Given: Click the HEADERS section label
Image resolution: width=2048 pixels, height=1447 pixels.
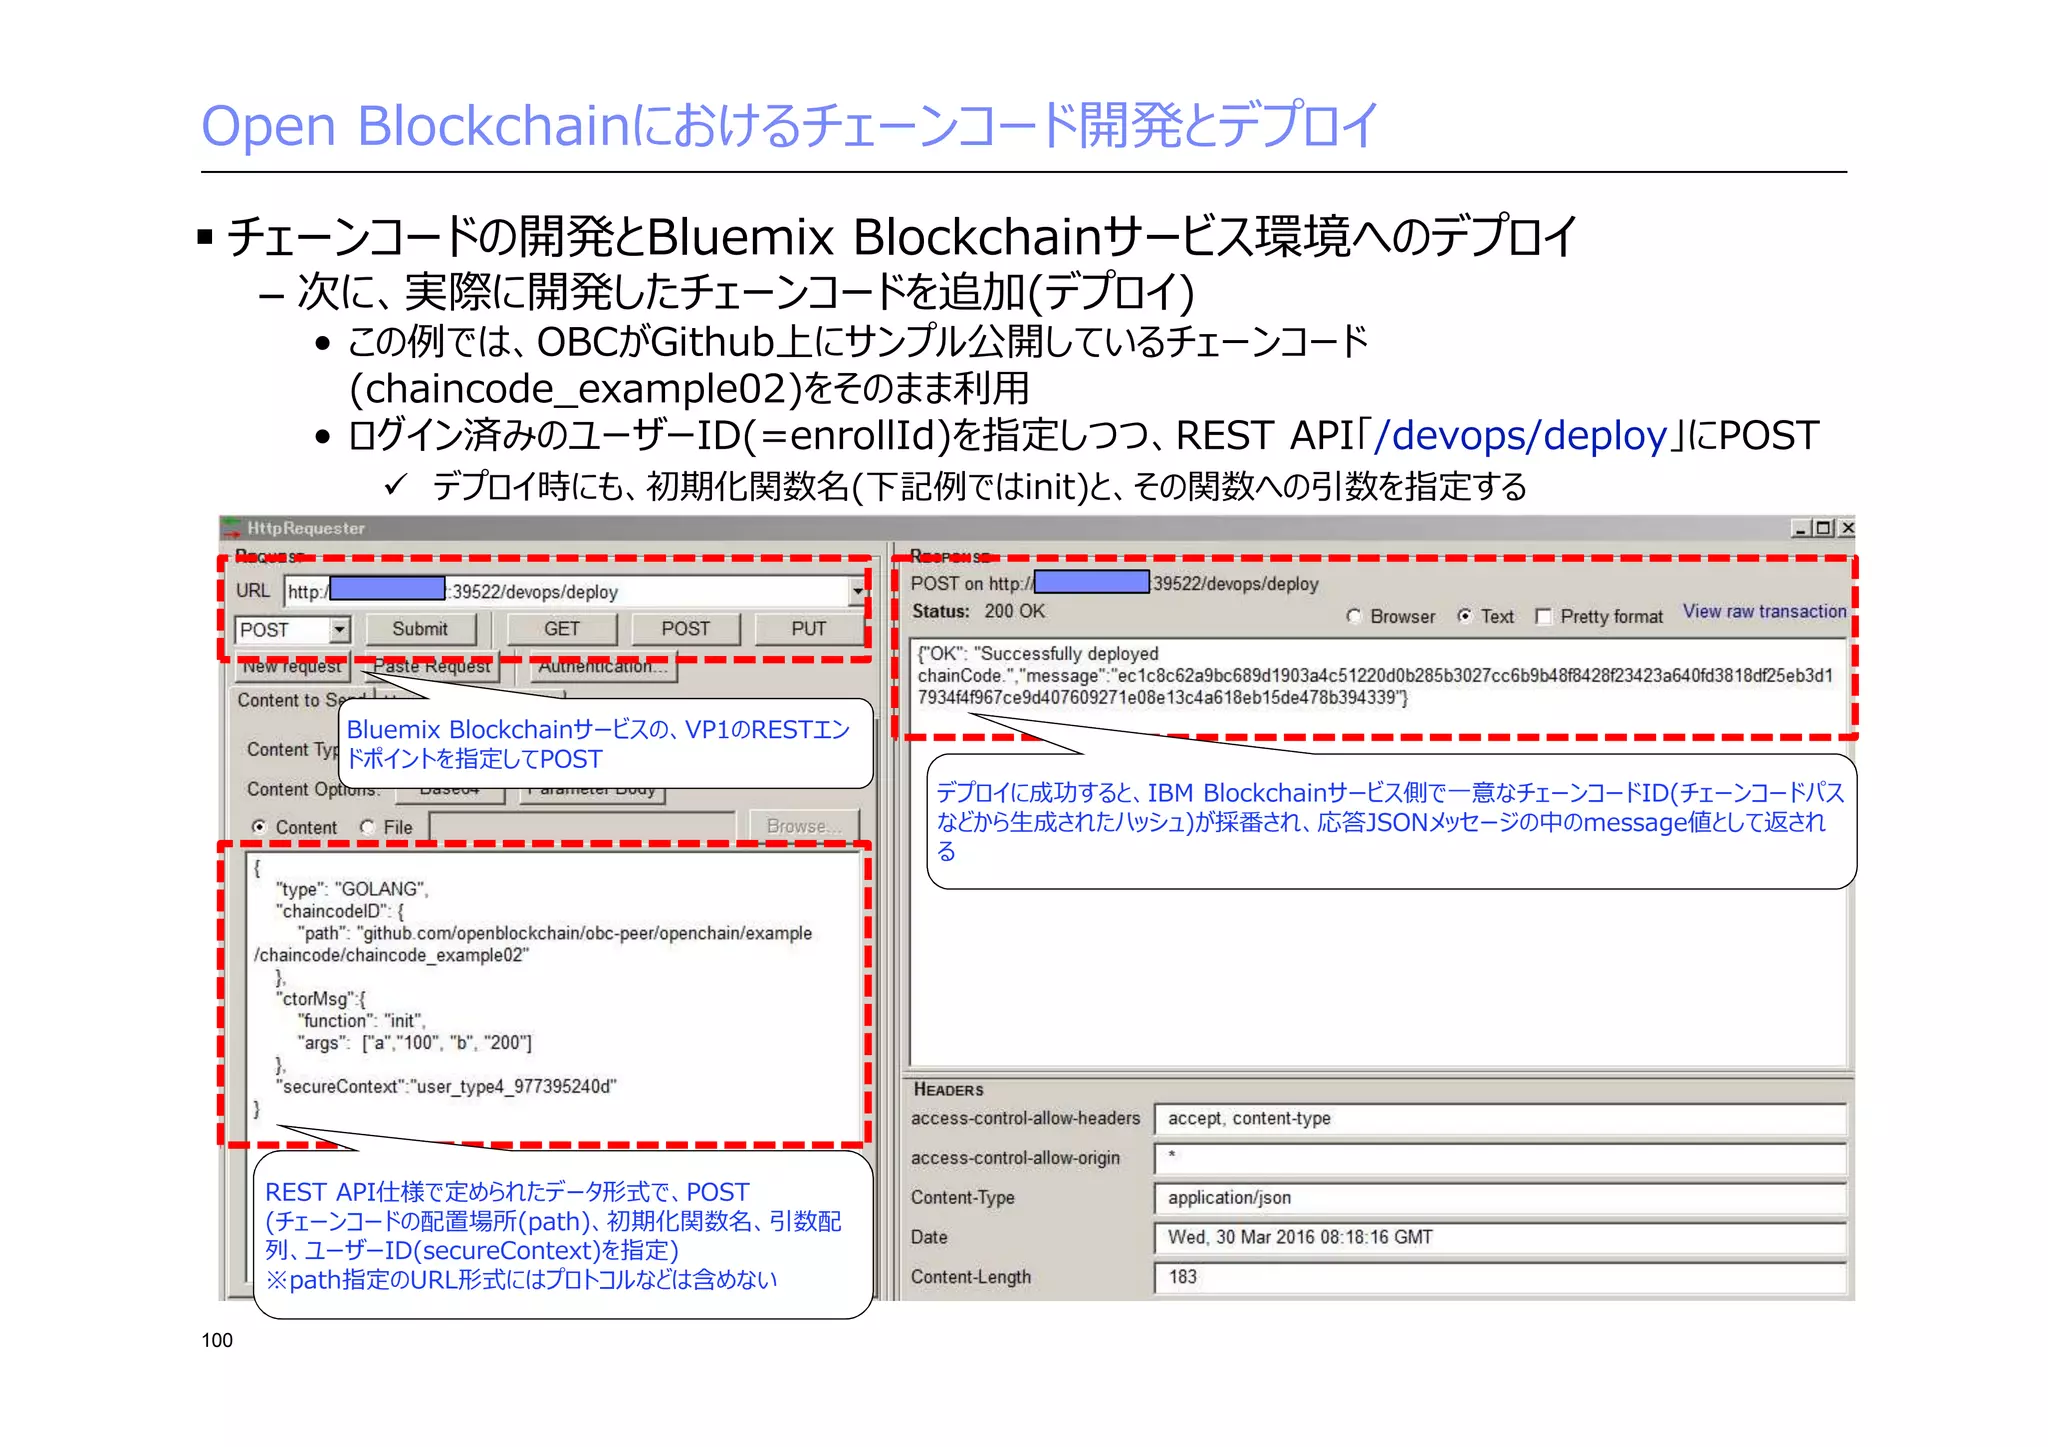Looking at the screenshot, I should (x=948, y=1089).
